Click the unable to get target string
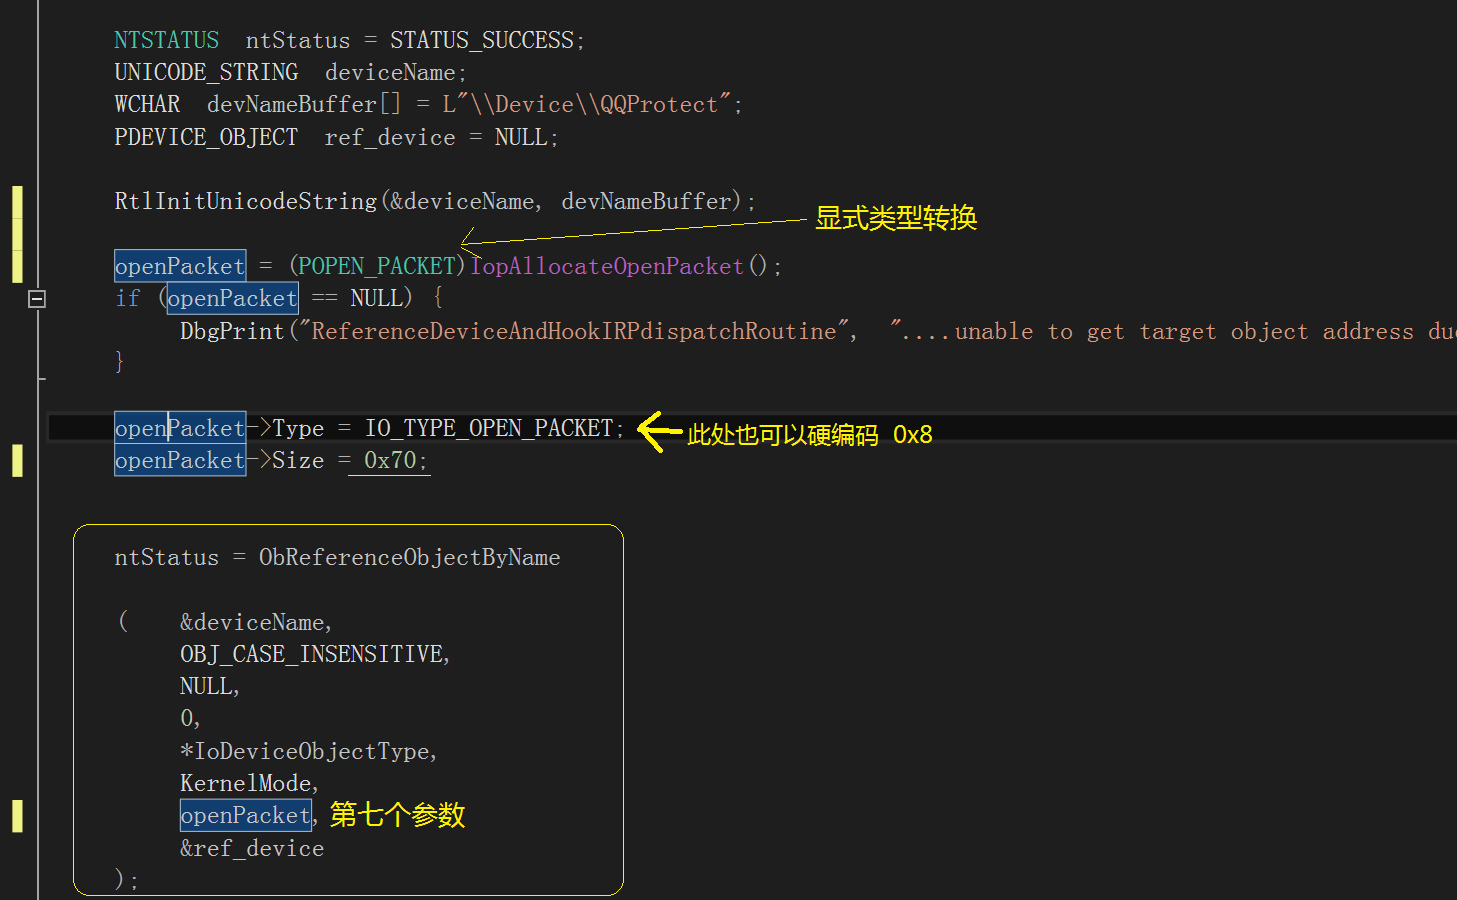 click(x=1172, y=331)
